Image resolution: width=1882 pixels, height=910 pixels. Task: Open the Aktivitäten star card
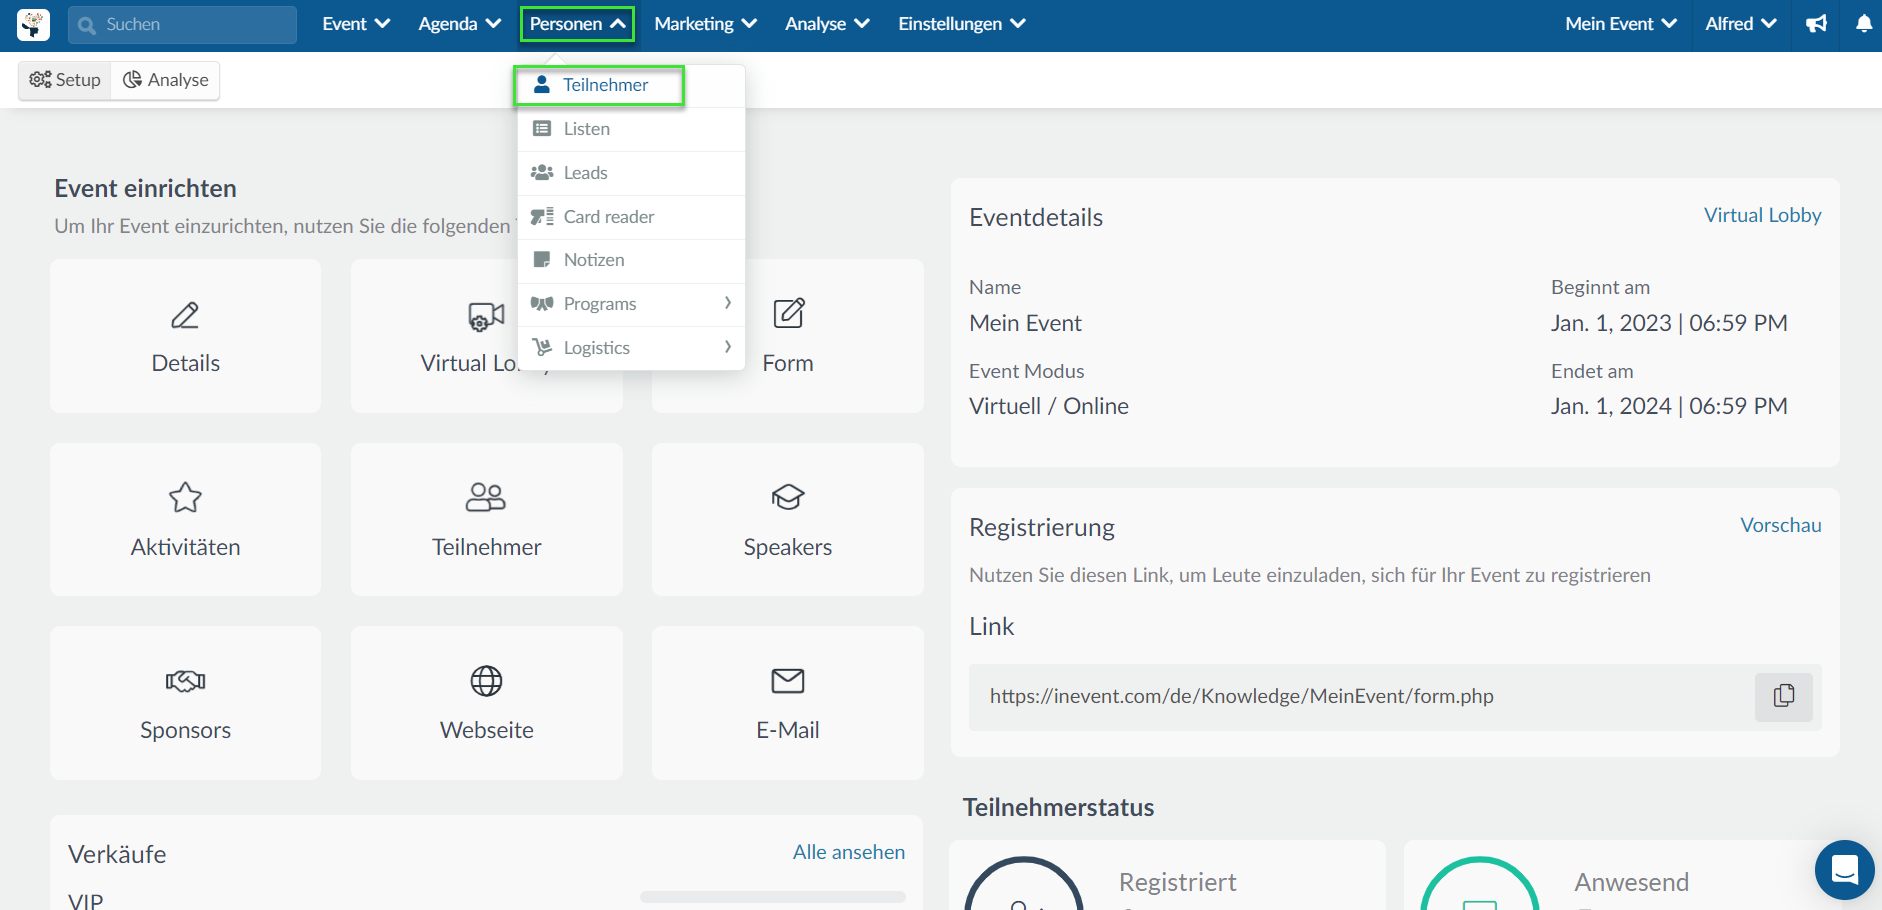186,520
